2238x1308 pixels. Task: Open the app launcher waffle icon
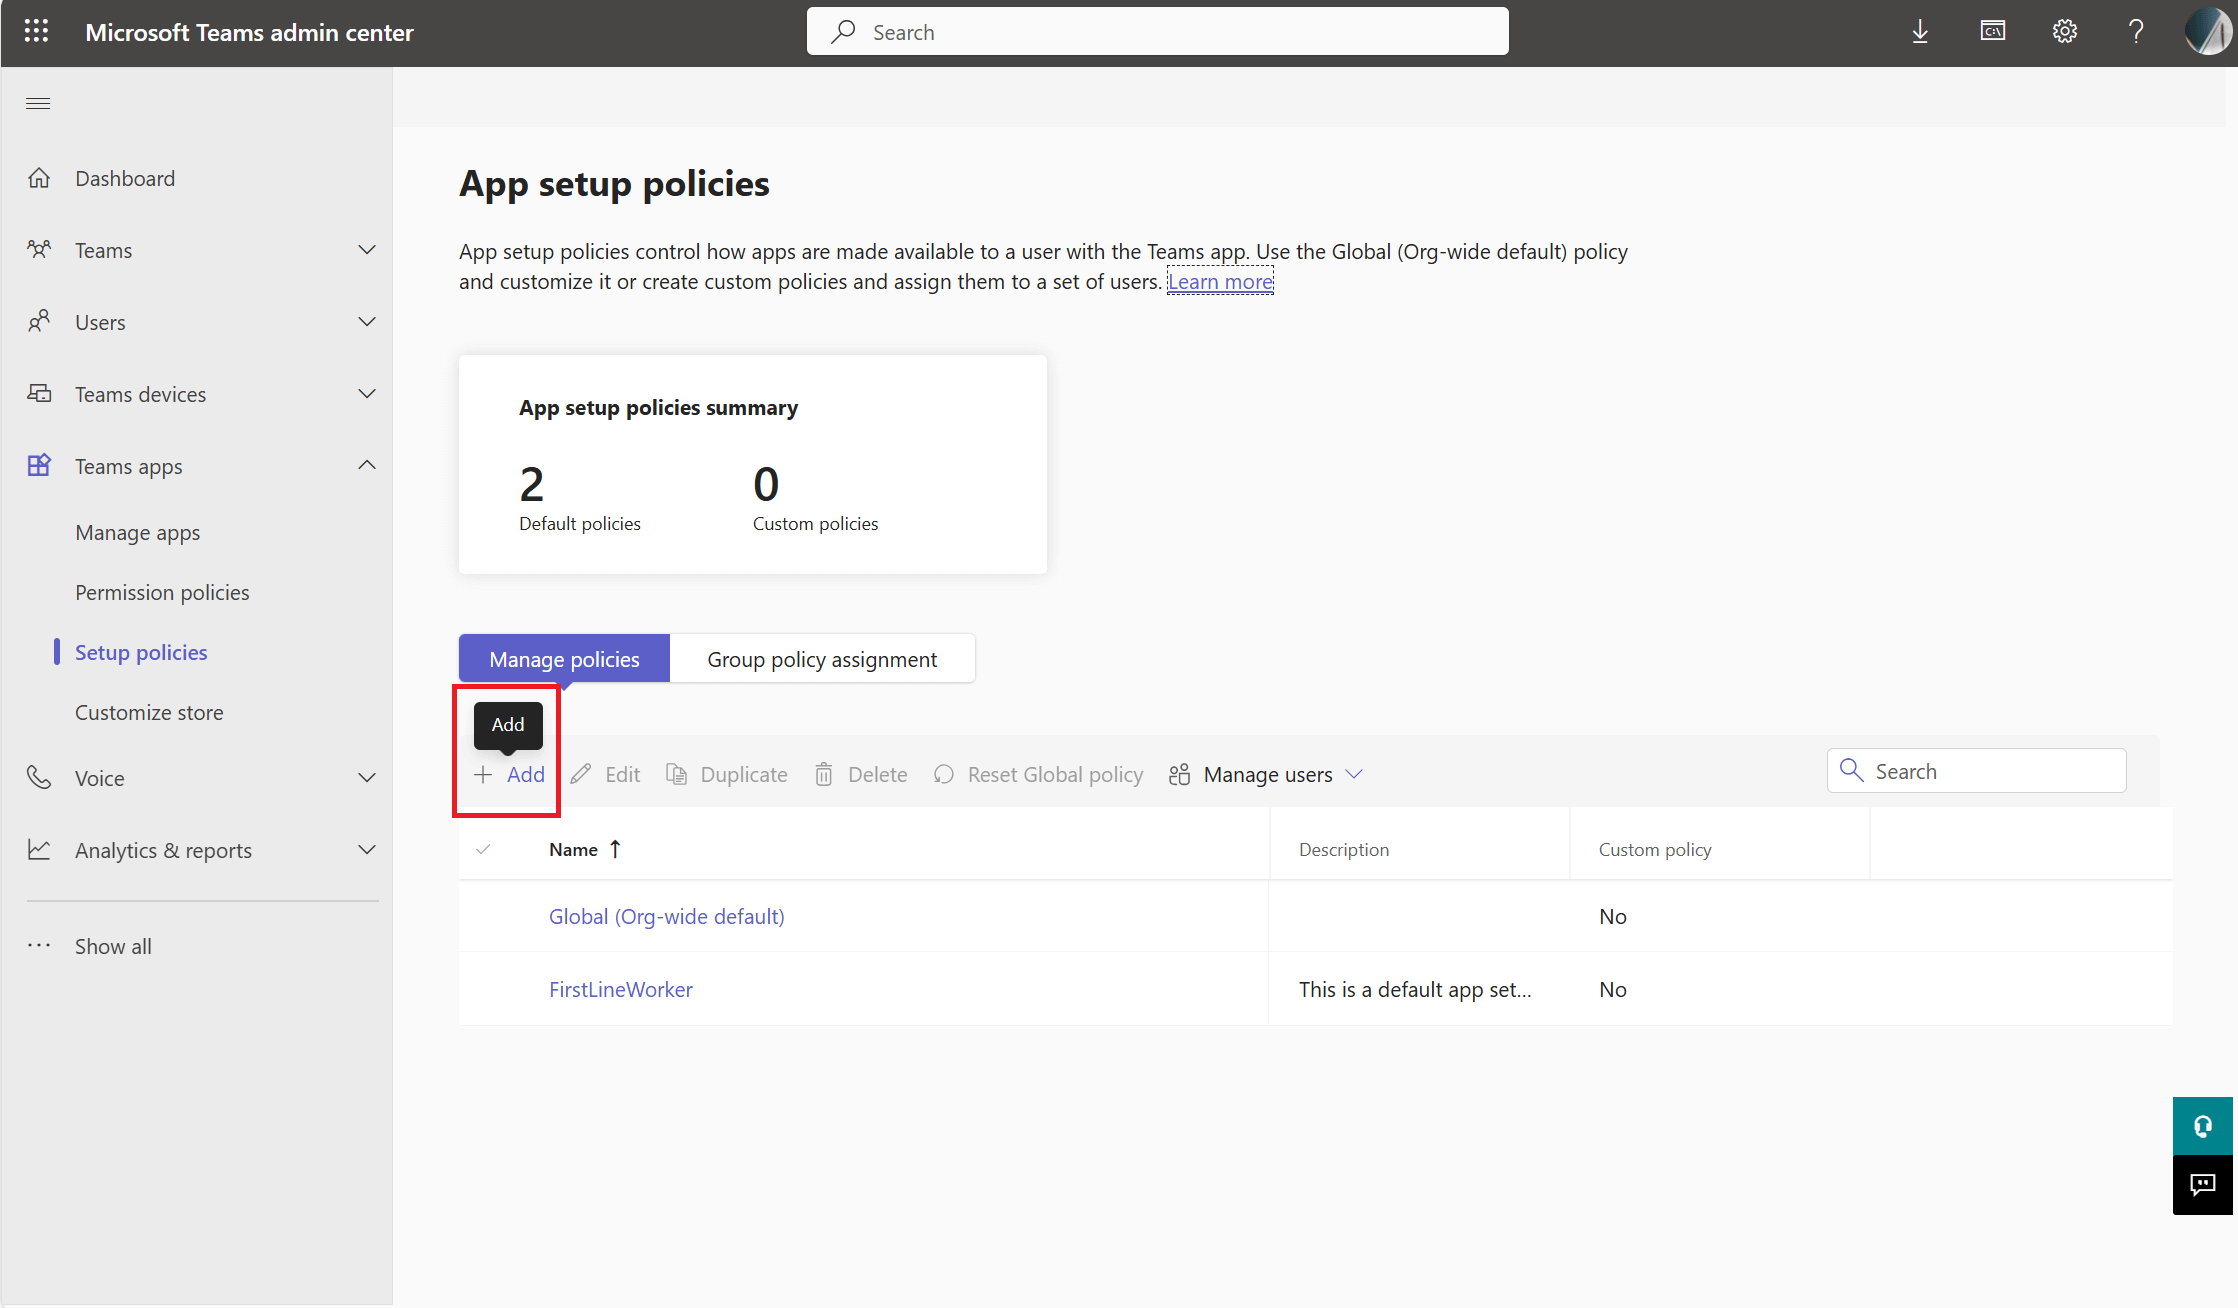tap(36, 32)
